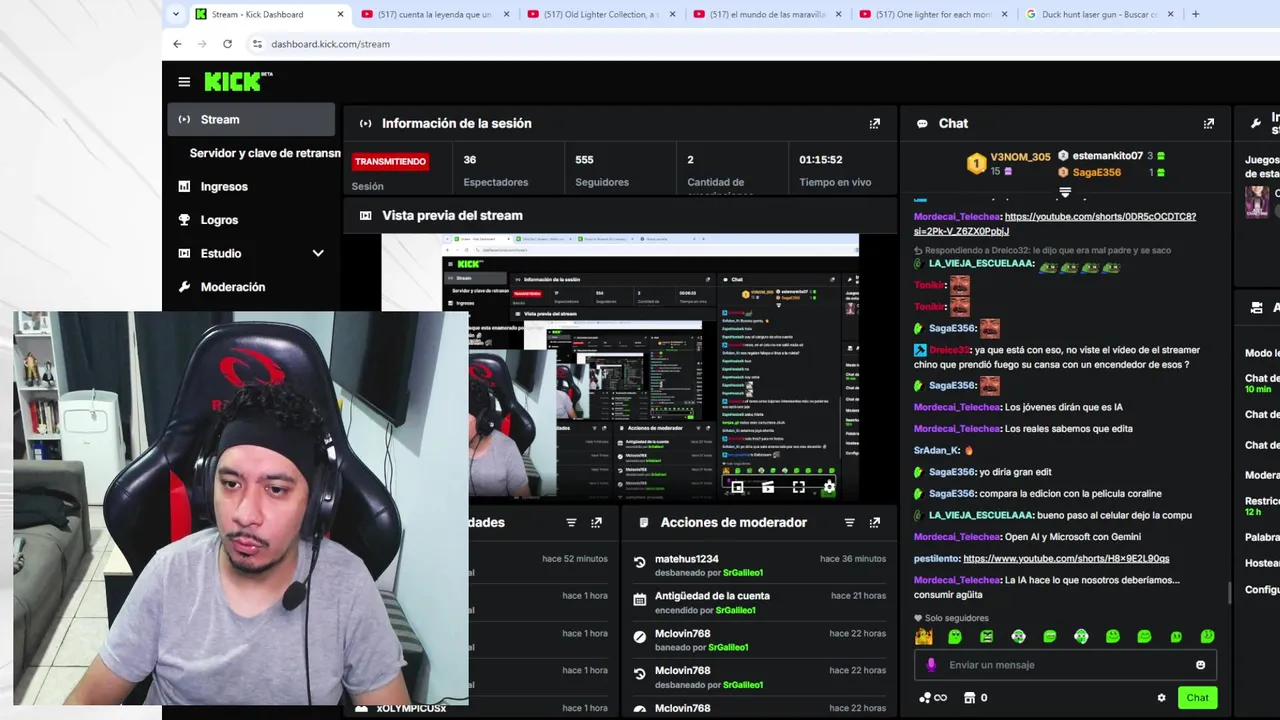Go to Ingresos in the sidebar
Viewport: 1280px width, 720px height.
[251, 186]
